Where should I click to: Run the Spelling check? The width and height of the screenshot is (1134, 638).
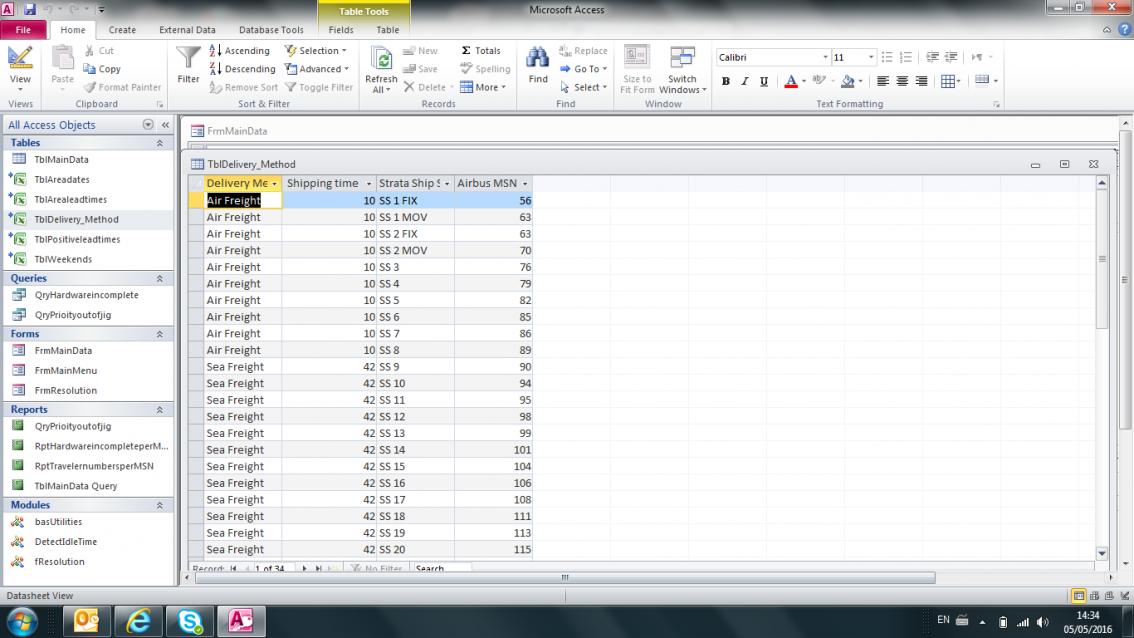coord(485,69)
